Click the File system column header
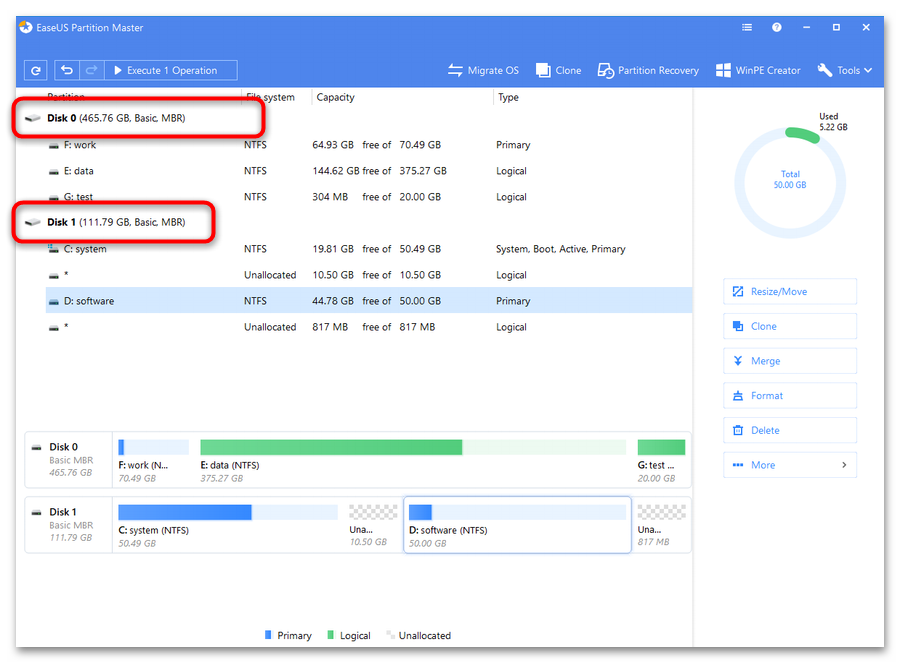This screenshot has height=663, width=900. click(270, 98)
